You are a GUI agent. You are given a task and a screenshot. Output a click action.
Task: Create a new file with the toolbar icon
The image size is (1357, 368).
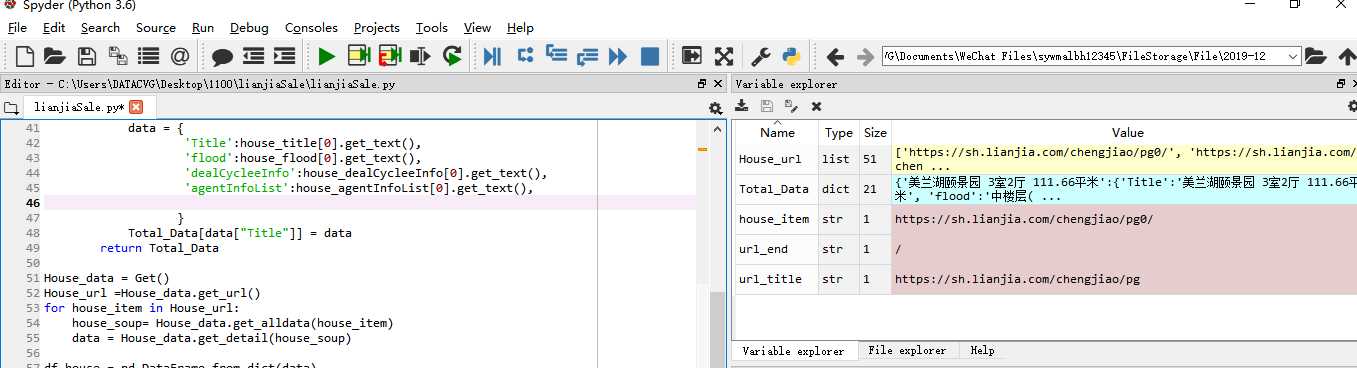[24, 56]
